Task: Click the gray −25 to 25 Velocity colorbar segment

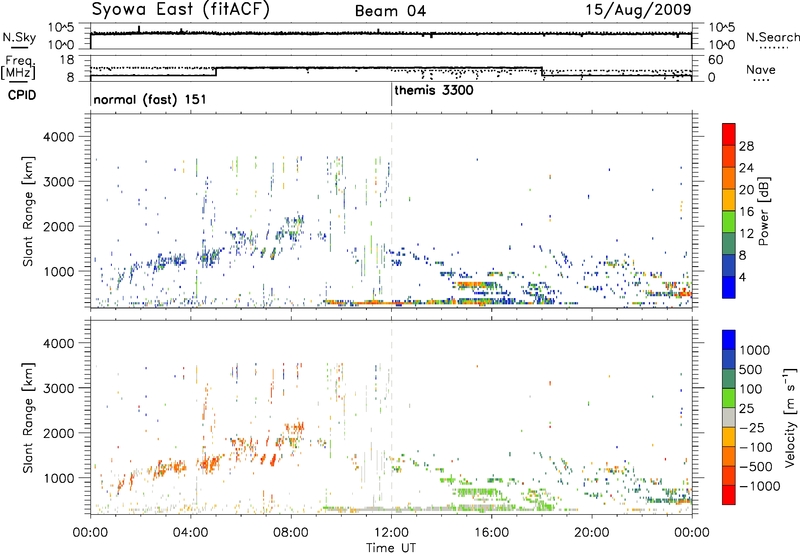Action: 729,417
